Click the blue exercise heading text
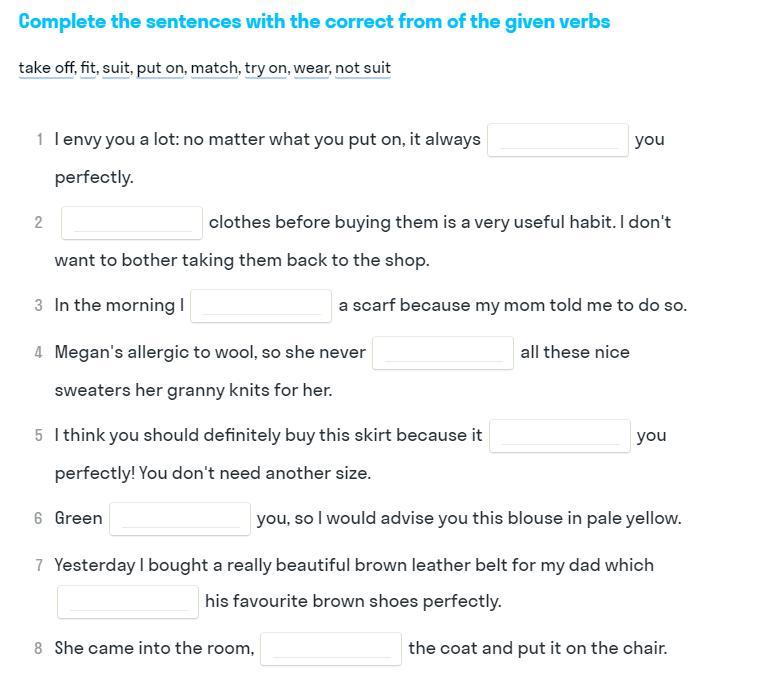The image size is (764, 691). (x=314, y=22)
